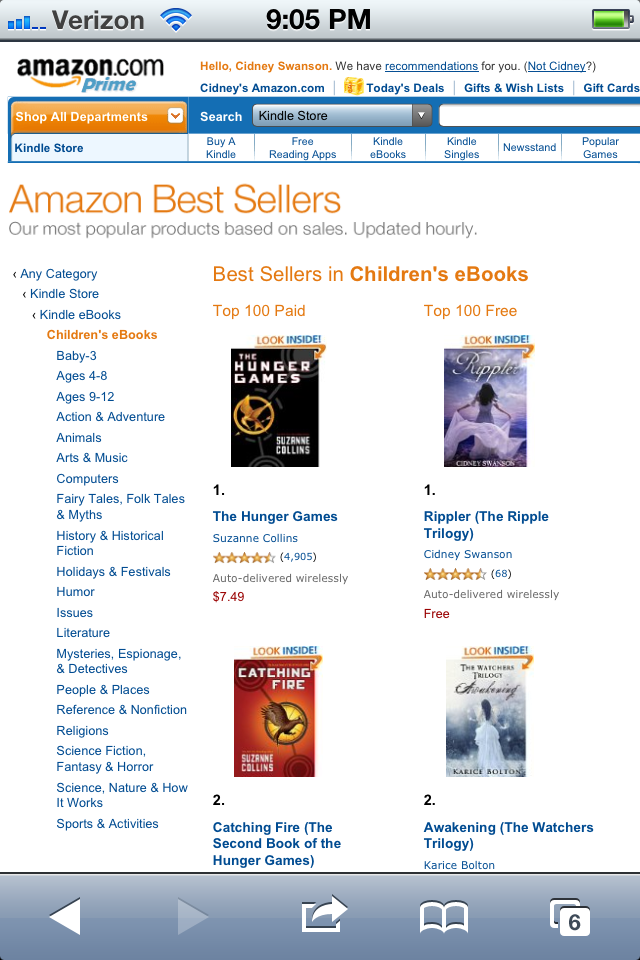Open the Rippler book cover thumbnail
640x960 pixels.
485,407
